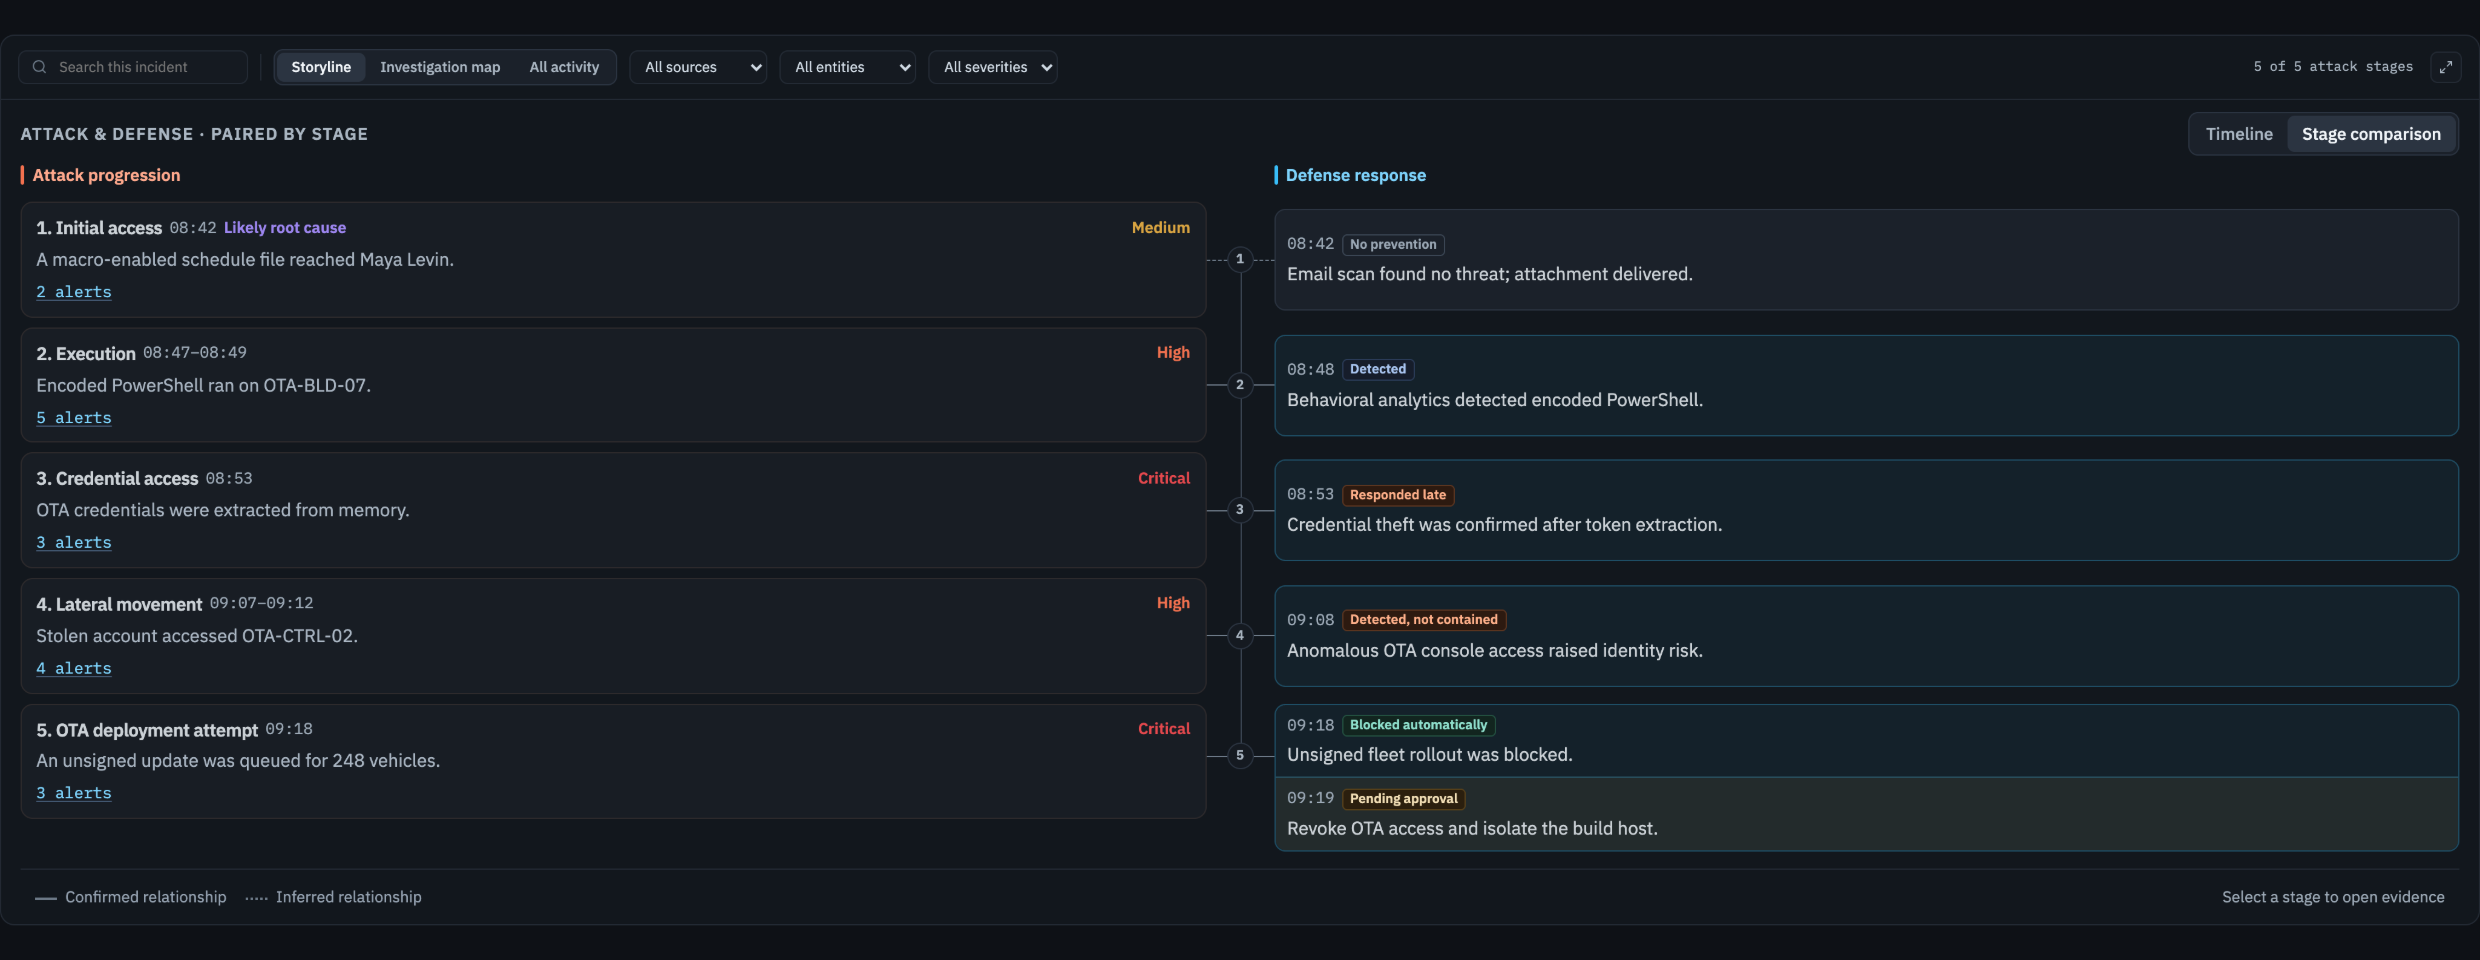
Task: Open the Behavioral analytics detected response card
Action: coord(1866,386)
